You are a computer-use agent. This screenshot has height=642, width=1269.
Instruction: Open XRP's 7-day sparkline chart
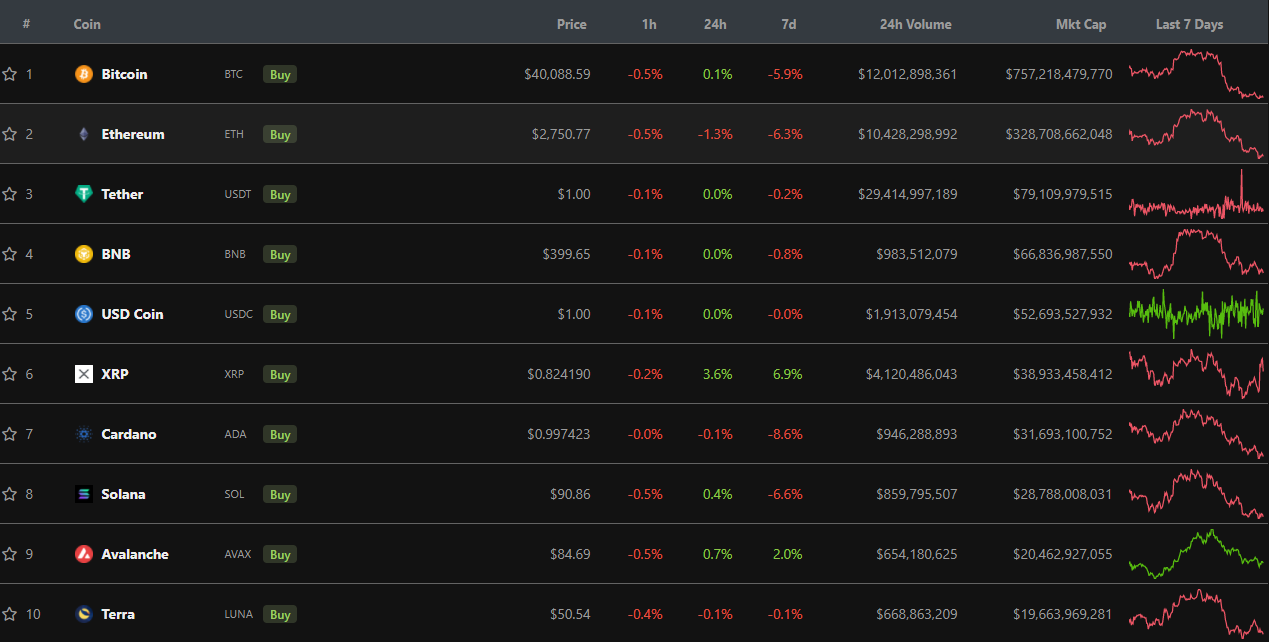(1197, 374)
